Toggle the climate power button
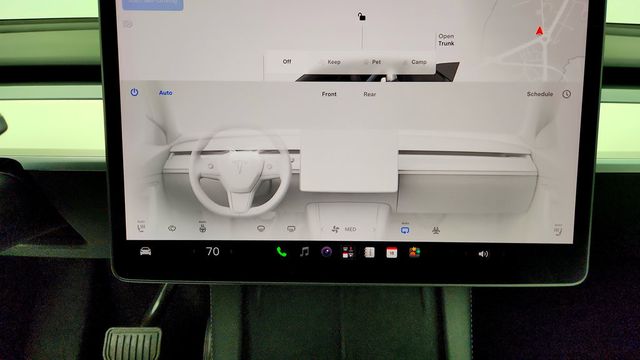This screenshot has height=360, width=640. [134, 92]
